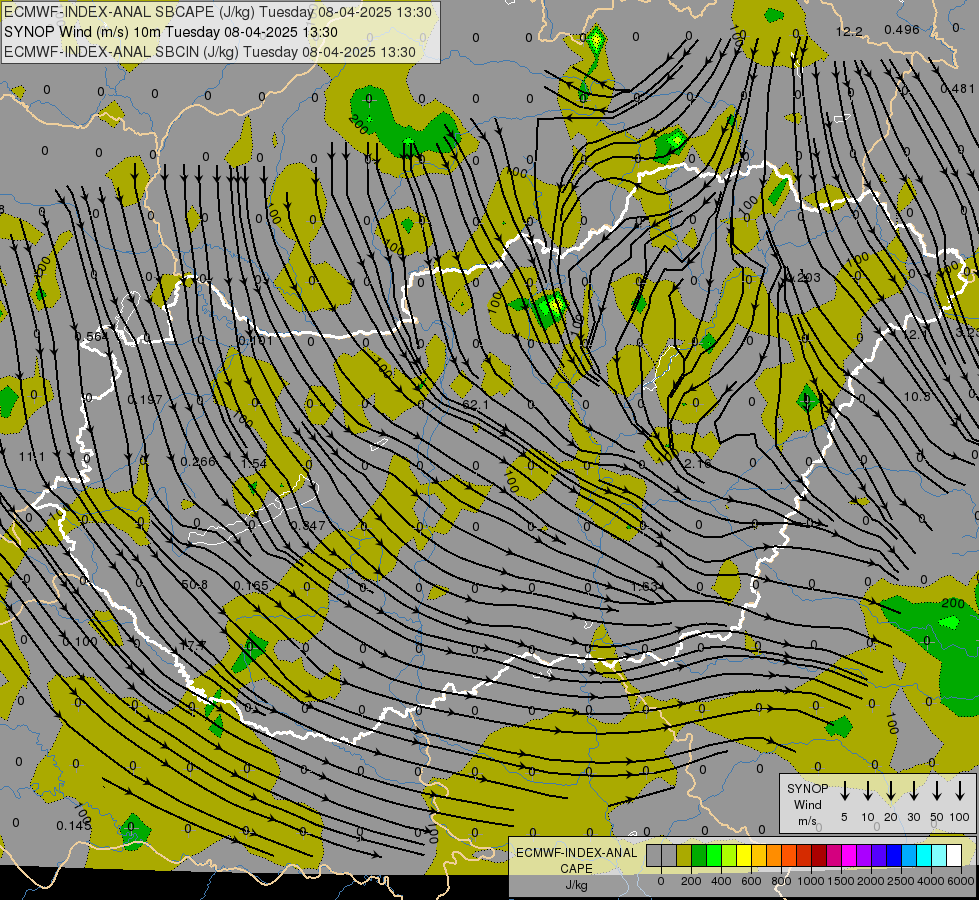979x900 pixels.
Task: Click the 10 m/s wind arrow in legend
Action: coord(868,791)
